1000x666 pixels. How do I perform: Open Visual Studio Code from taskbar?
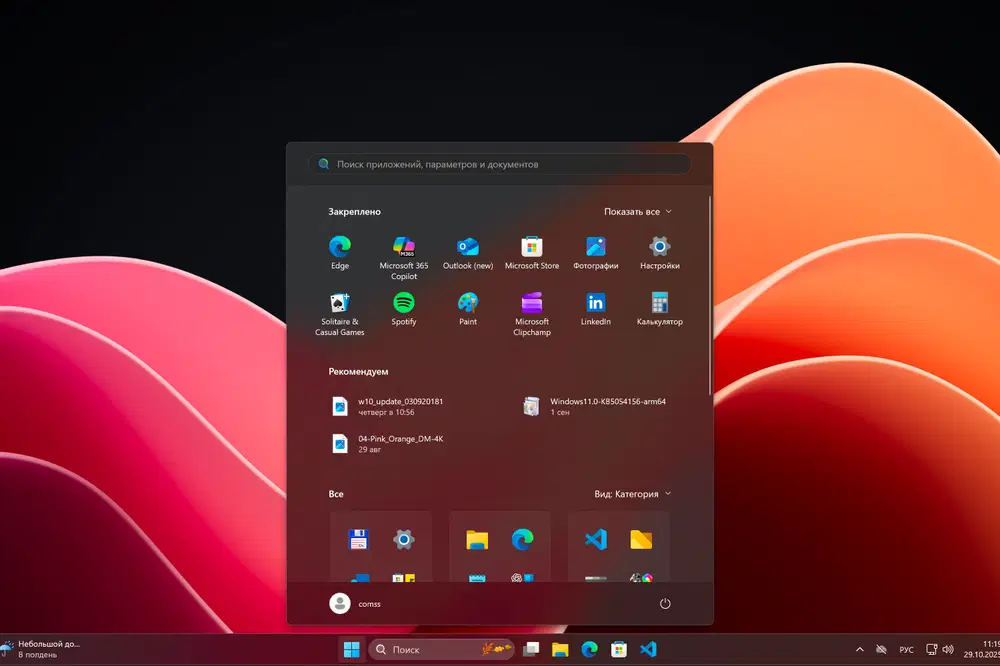(648, 649)
